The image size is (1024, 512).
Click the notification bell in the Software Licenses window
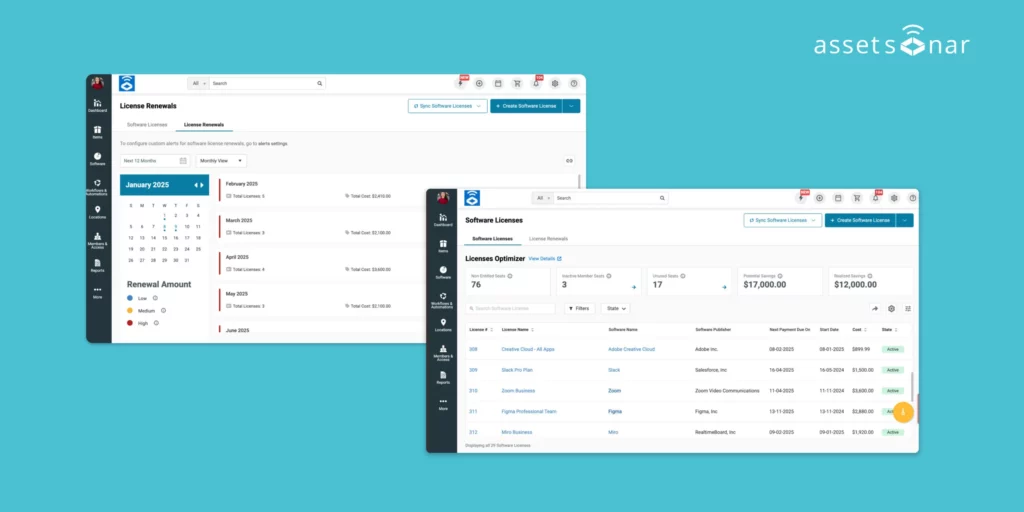[876, 198]
